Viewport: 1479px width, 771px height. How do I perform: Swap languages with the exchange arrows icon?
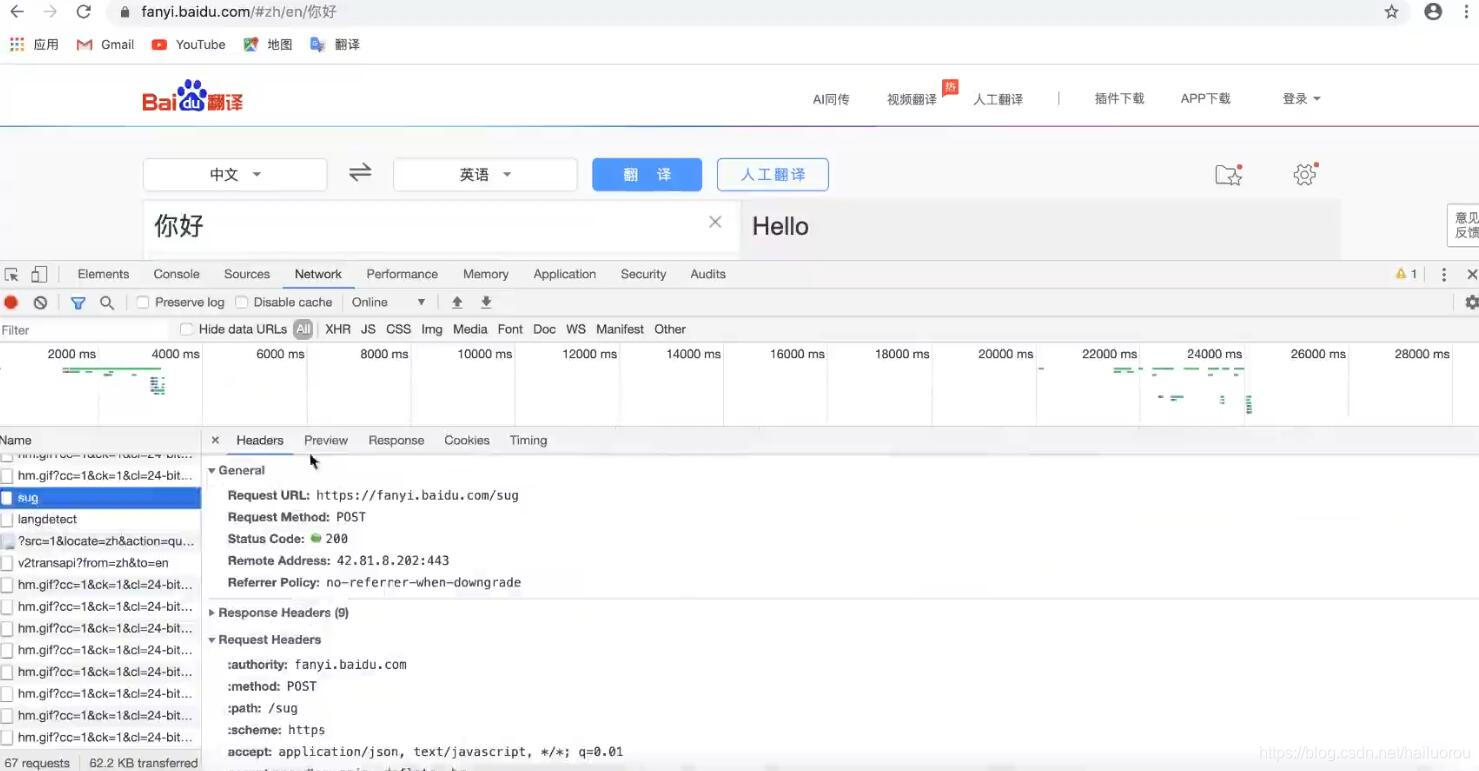click(360, 173)
